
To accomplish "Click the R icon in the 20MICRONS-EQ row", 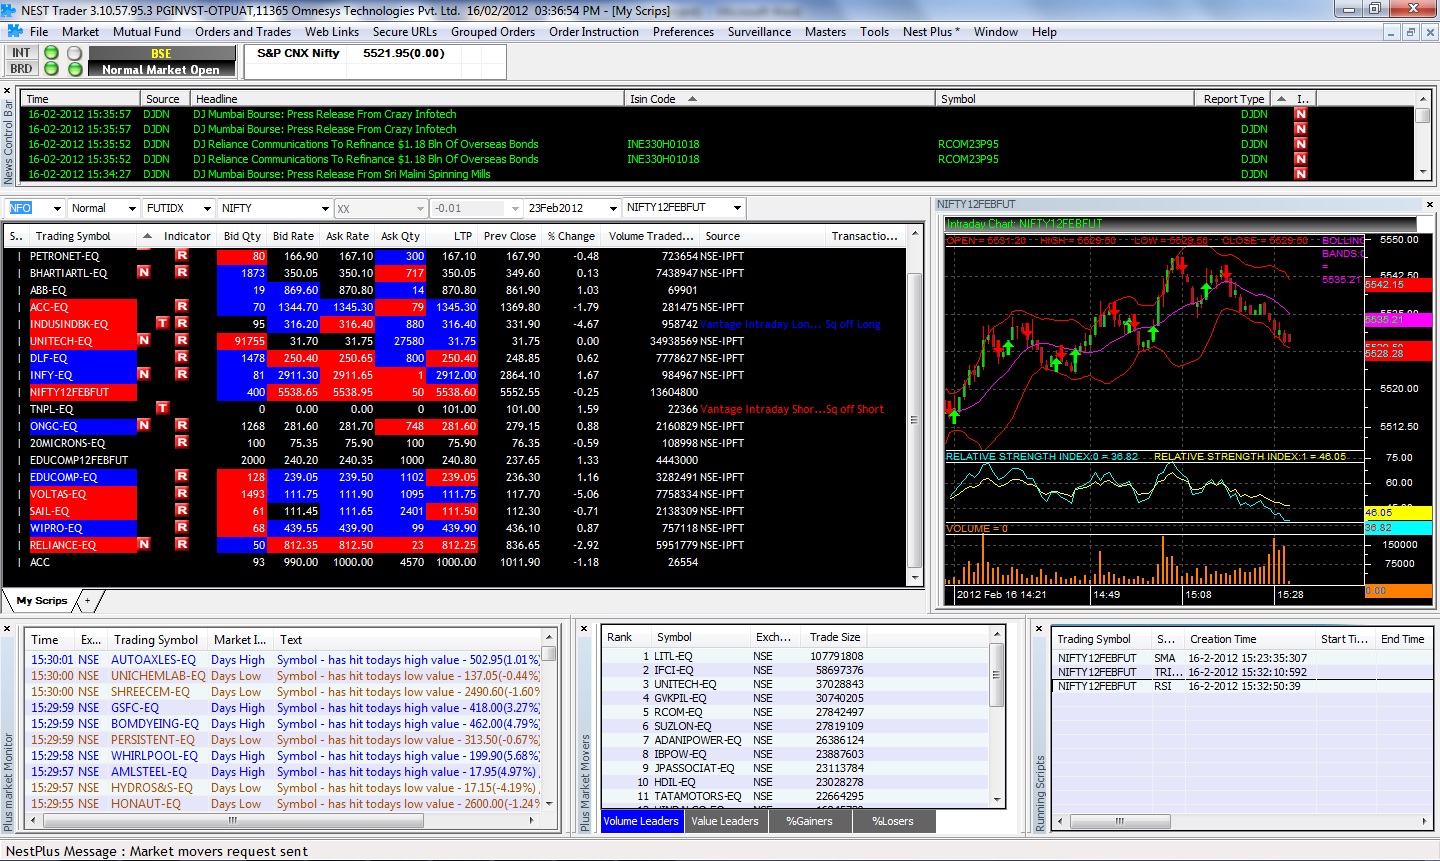I will coord(182,443).
